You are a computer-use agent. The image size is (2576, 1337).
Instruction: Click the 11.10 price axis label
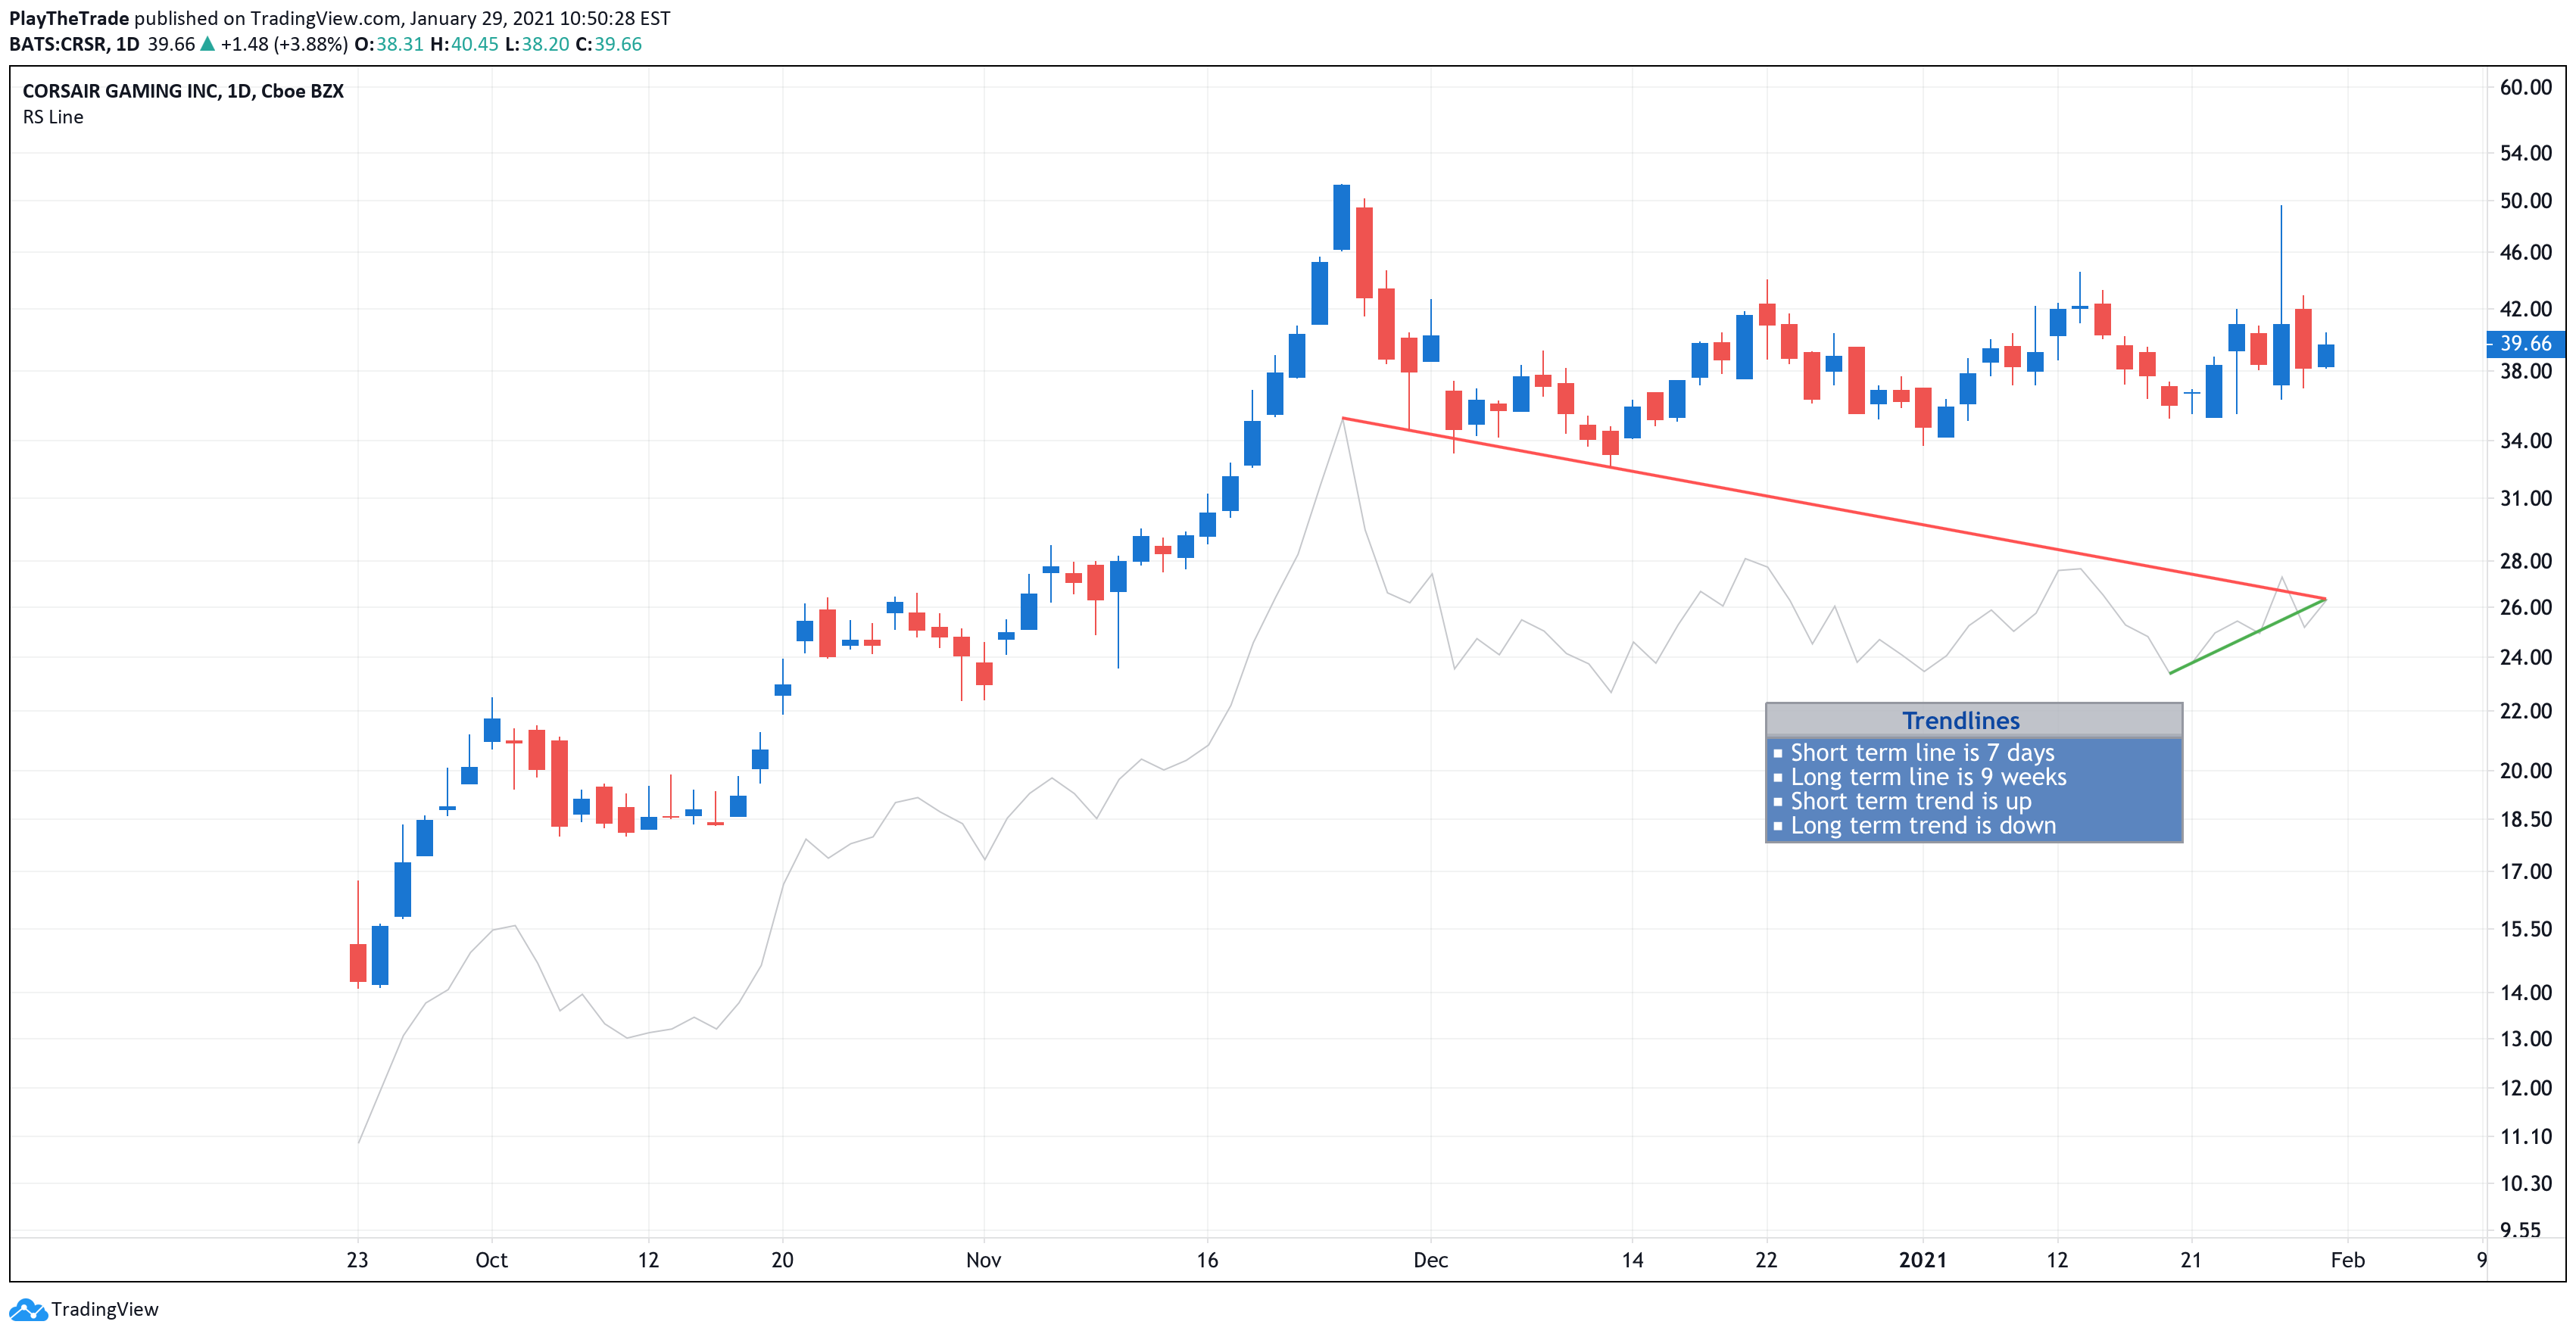tap(2525, 1136)
